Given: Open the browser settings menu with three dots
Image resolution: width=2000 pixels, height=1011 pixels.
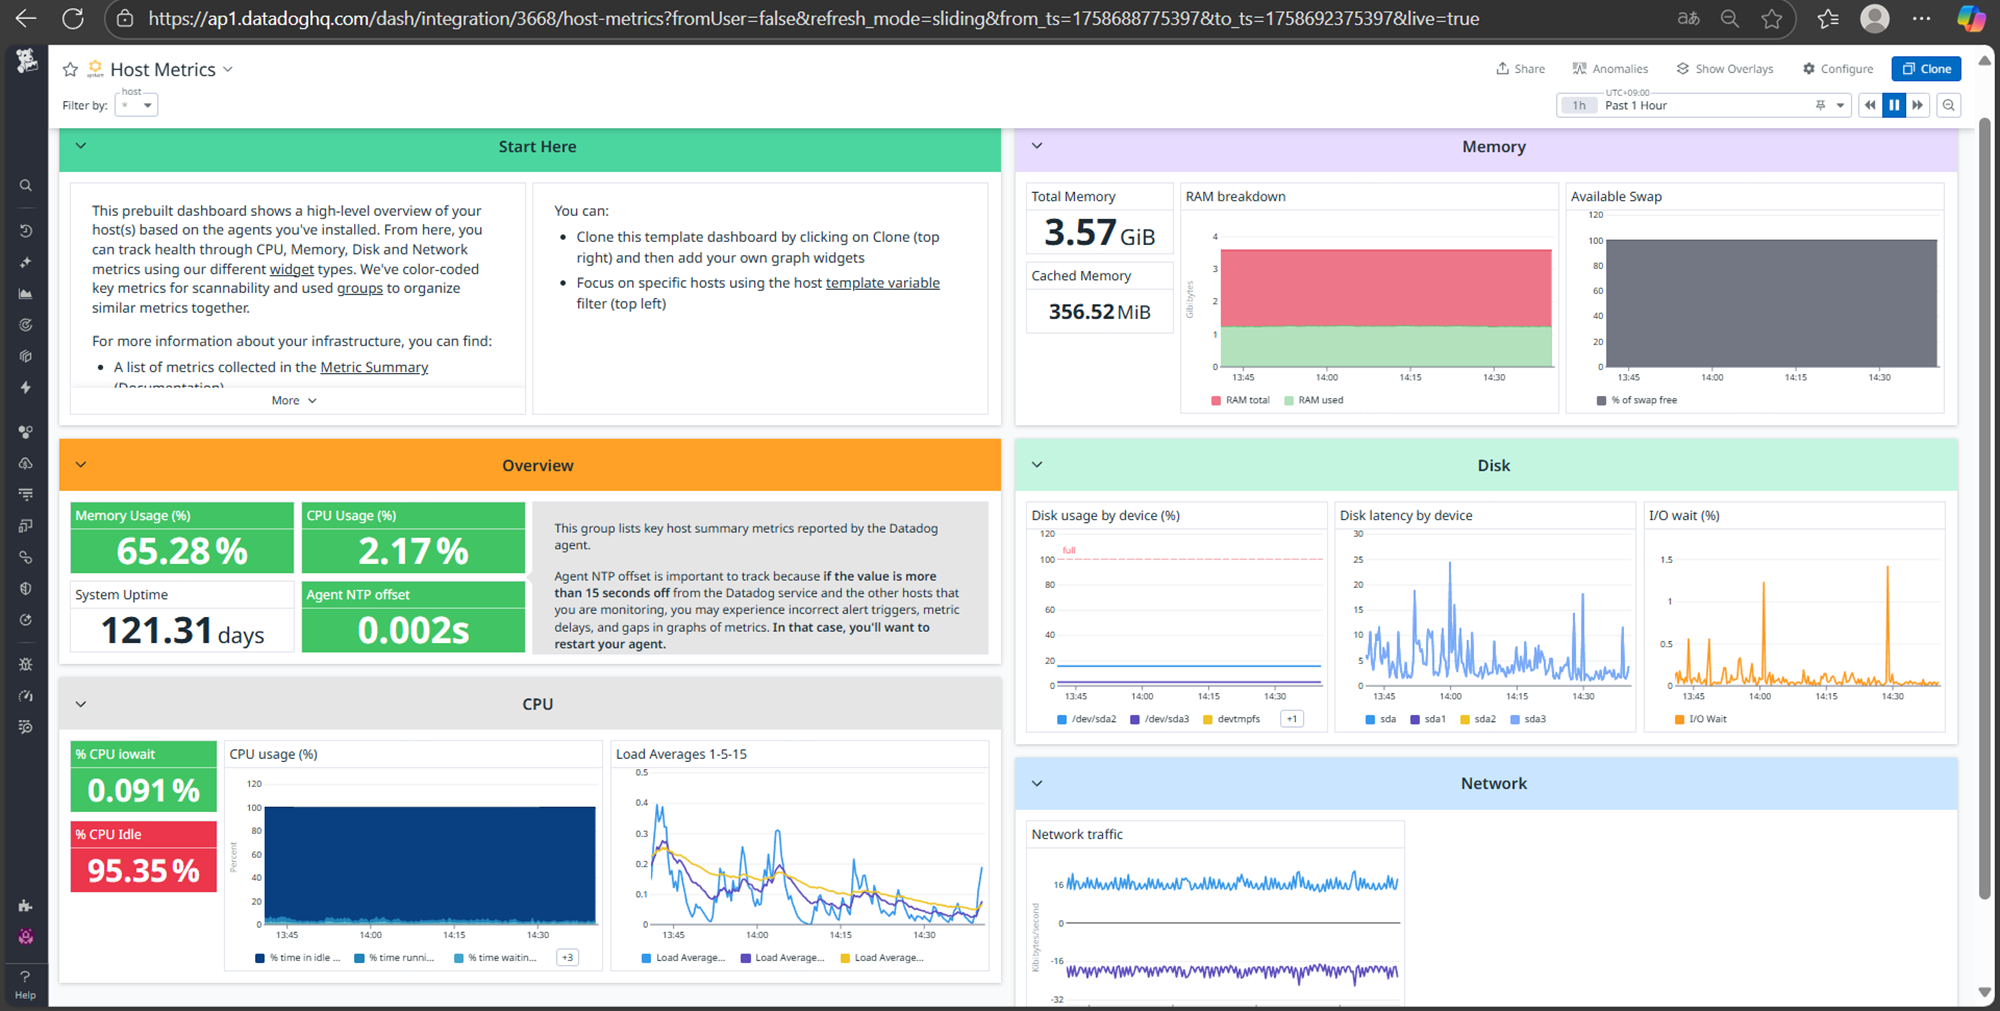Looking at the screenshot, I should point(1921,18).
